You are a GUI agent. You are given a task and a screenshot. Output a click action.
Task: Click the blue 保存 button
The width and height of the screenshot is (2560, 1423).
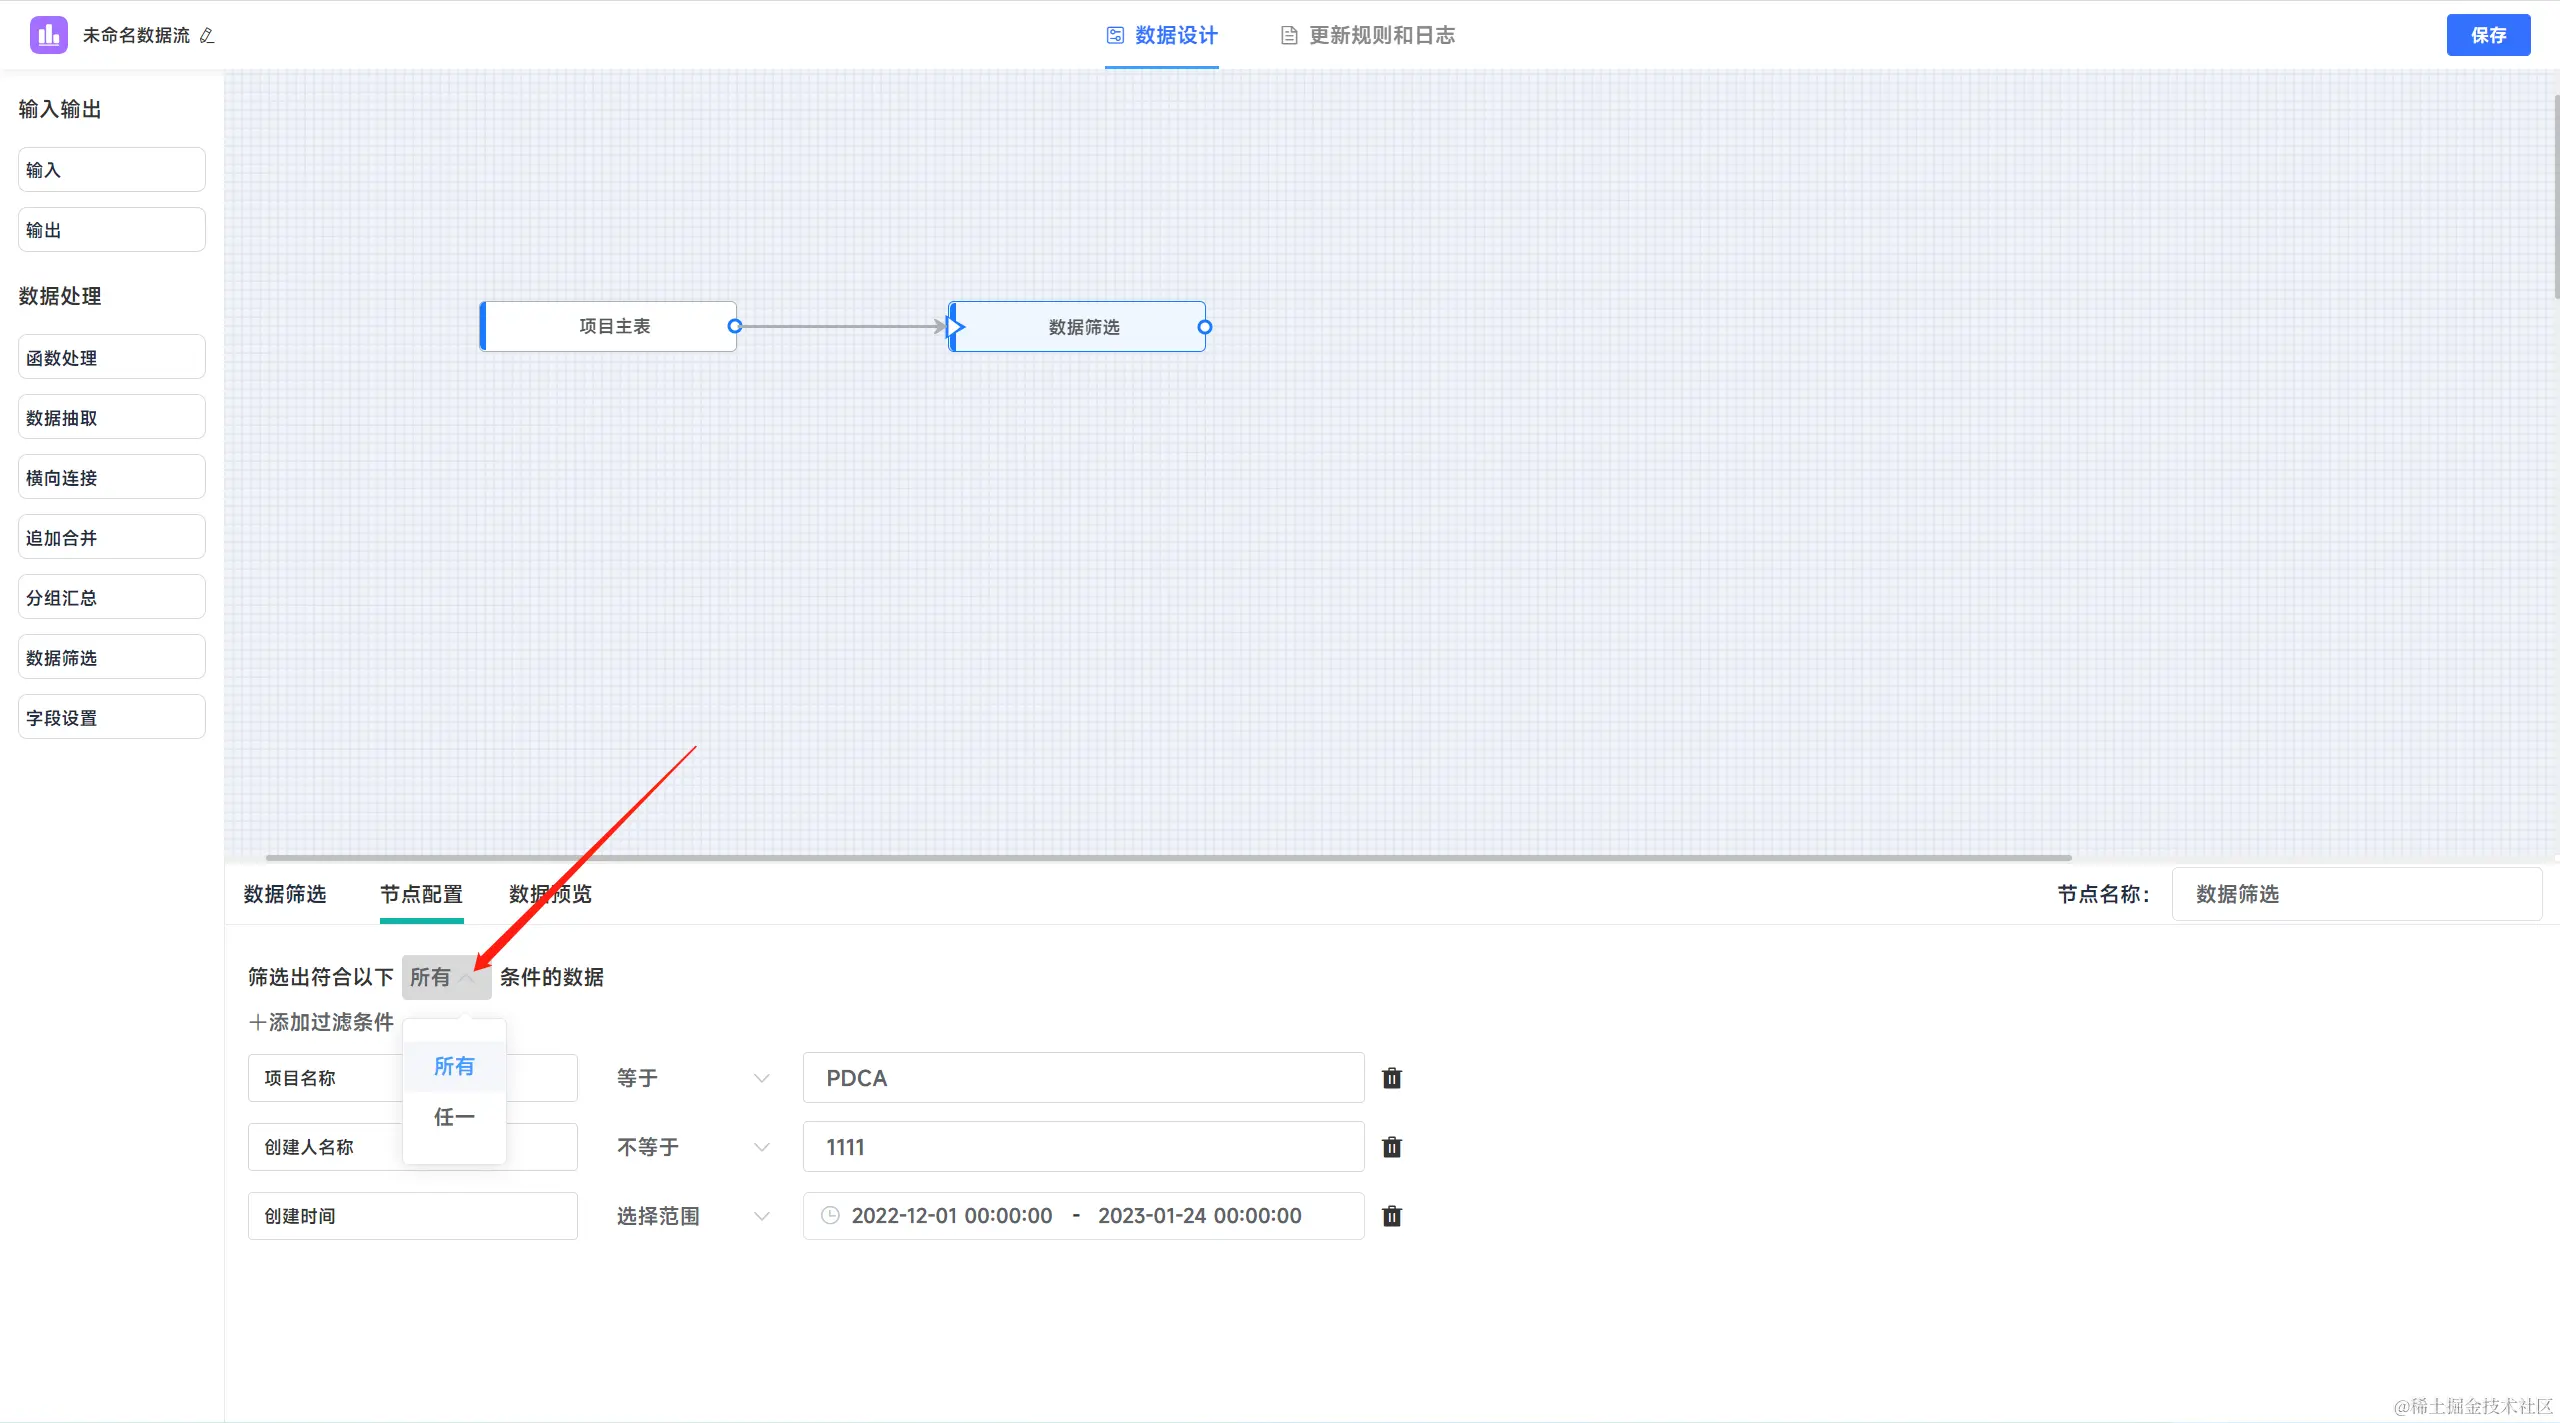[2487, 36]
